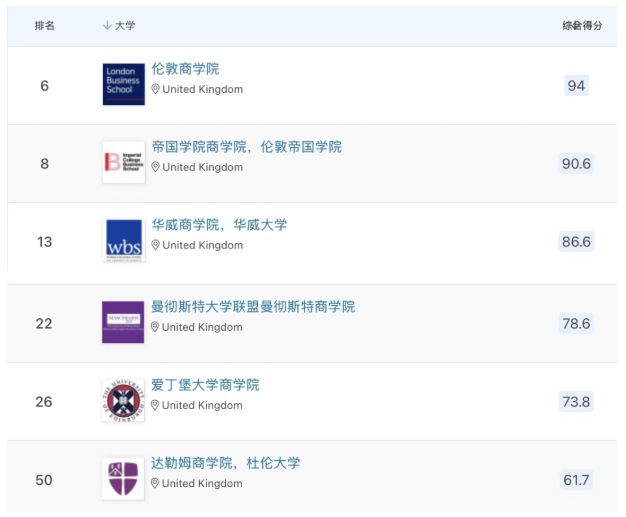Viewport: 626px width, 517px height.
Task: Open Manchester Business School purple logo
Action: pyautogui.click(x=123, y=322)
